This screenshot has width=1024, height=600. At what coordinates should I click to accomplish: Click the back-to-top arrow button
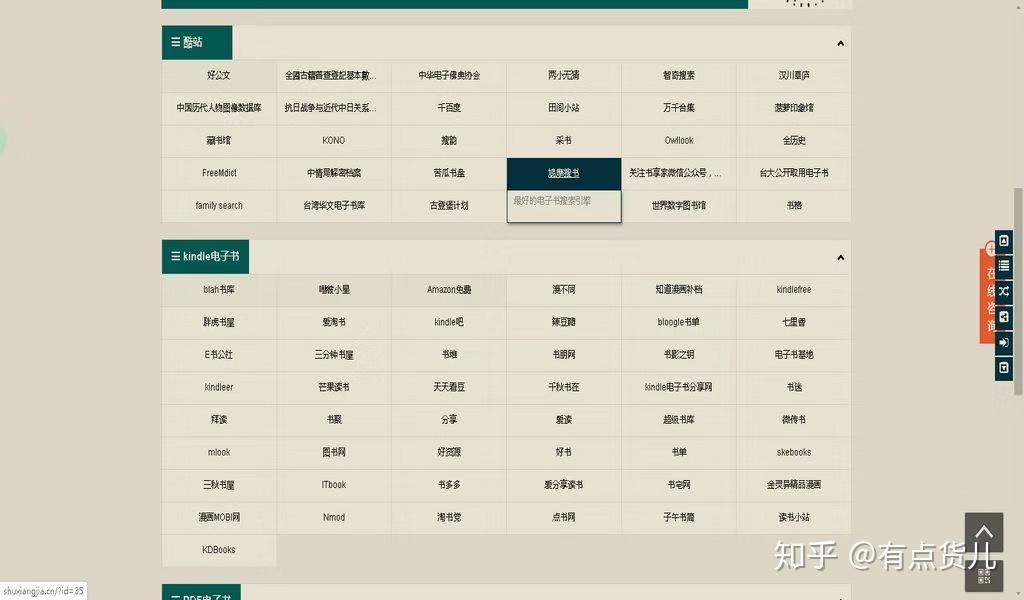(x=984, y=531)
